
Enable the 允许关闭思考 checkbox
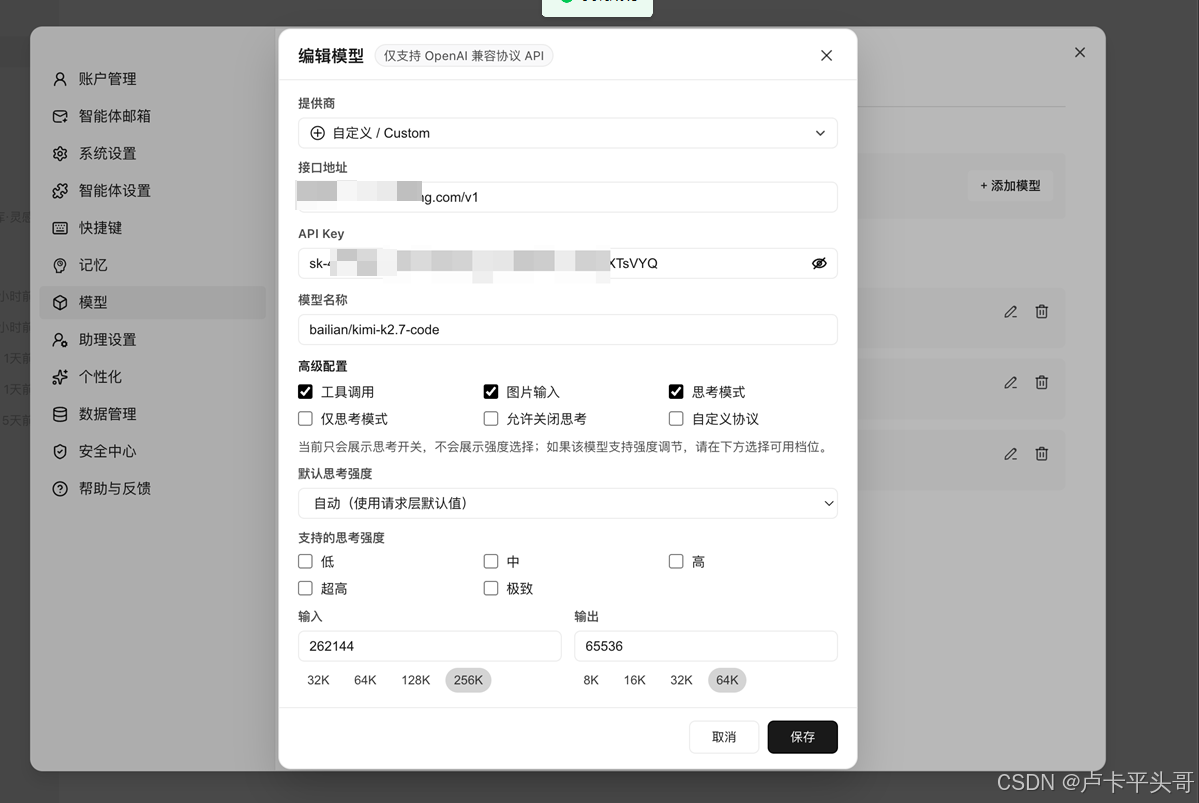pos(491,418)
